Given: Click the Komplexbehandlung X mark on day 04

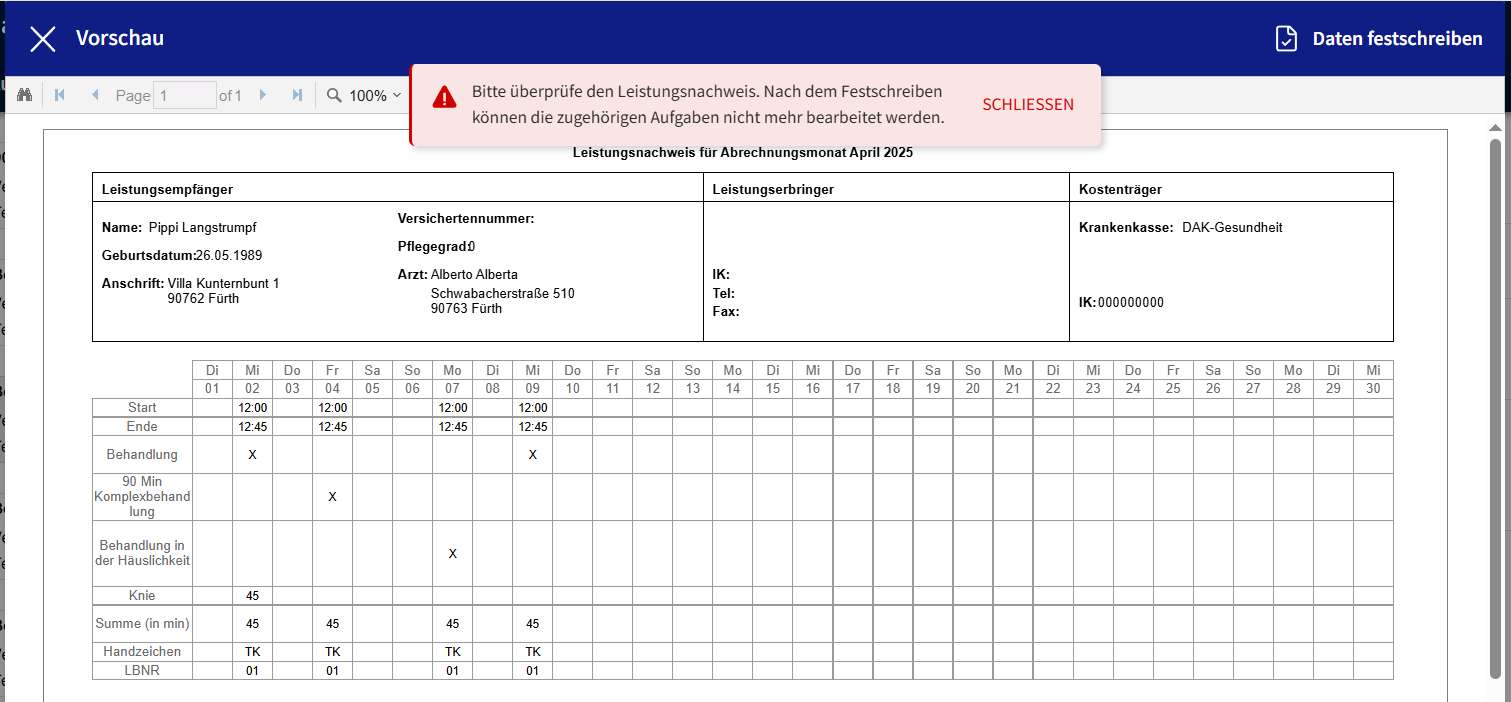Looking at the screenshot, I should (x=332, y=497).
